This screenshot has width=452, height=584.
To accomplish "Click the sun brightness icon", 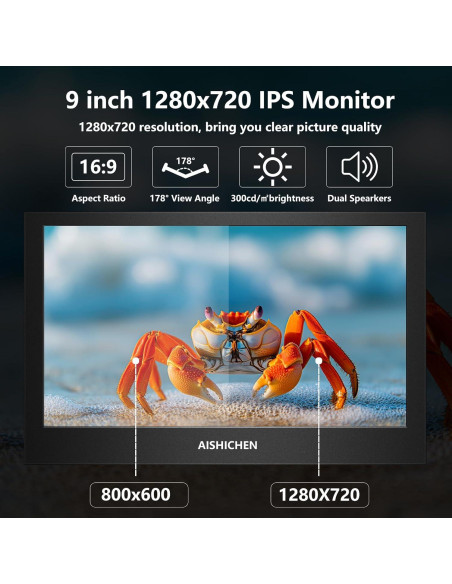I will [272, 167].
